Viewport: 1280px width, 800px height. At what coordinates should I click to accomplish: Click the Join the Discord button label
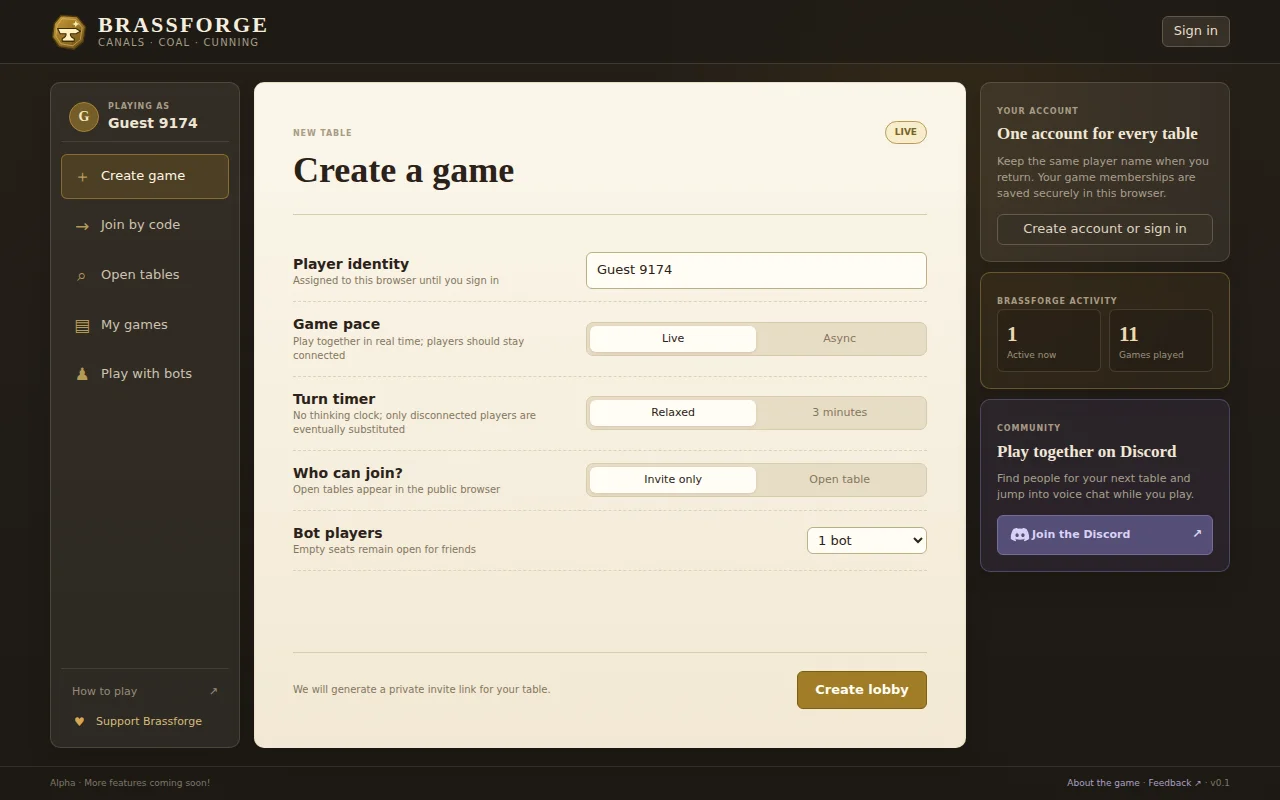coord(1081,535)
